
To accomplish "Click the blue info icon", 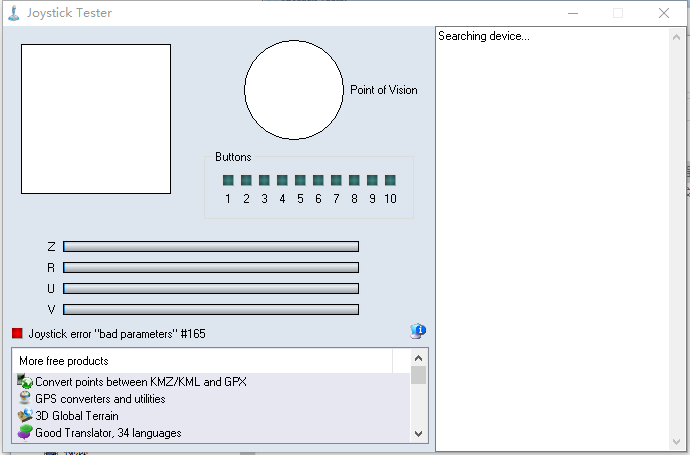I will click(x=418, y=331).
